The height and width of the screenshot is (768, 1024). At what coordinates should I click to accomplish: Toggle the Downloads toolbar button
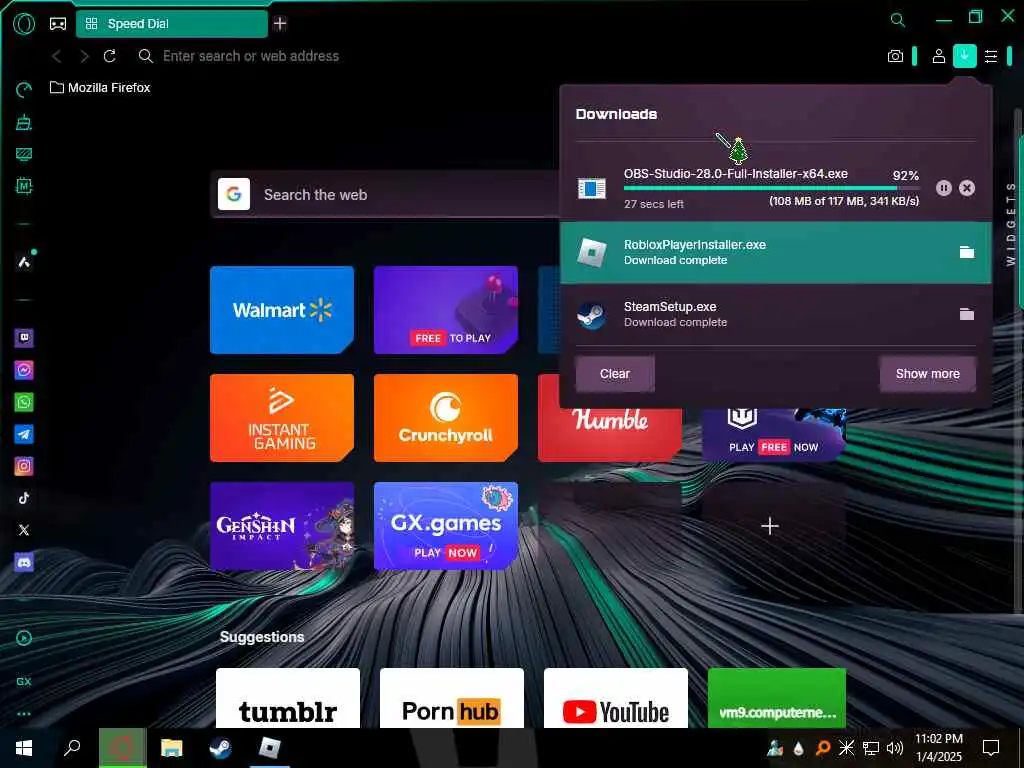pos(965,56)
